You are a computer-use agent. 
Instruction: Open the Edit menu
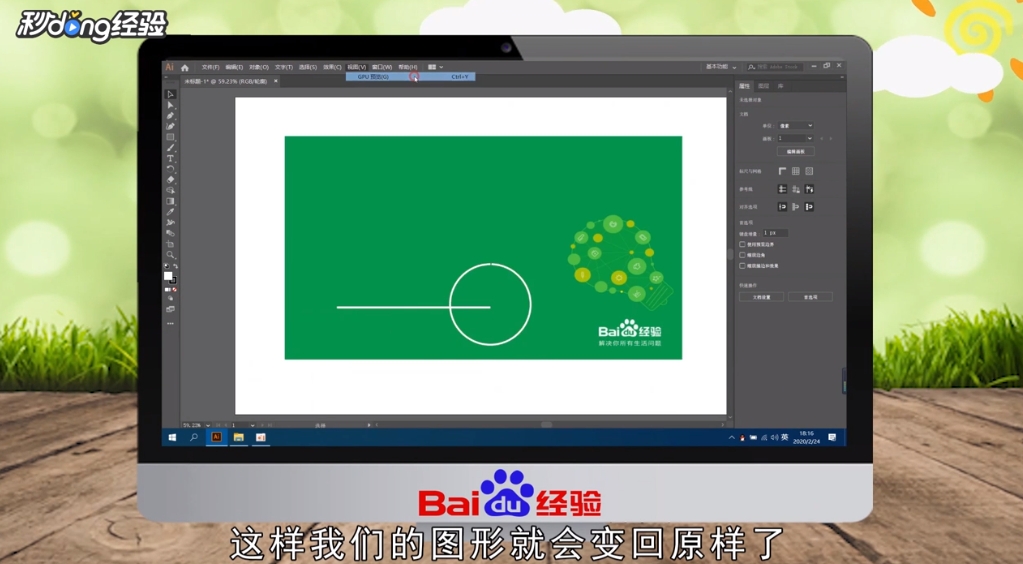tap(234, 67)
